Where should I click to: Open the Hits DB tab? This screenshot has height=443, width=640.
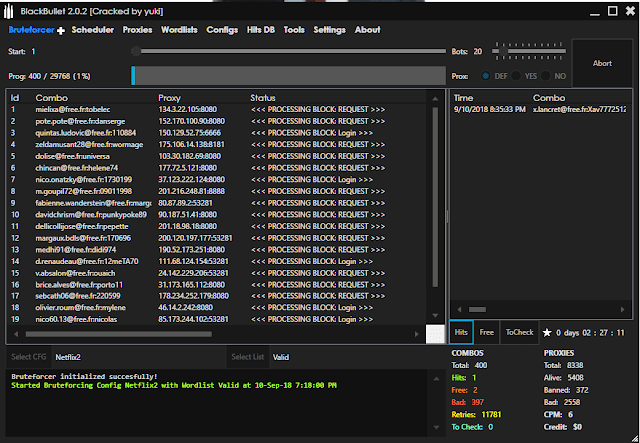[x=260, y=30]
